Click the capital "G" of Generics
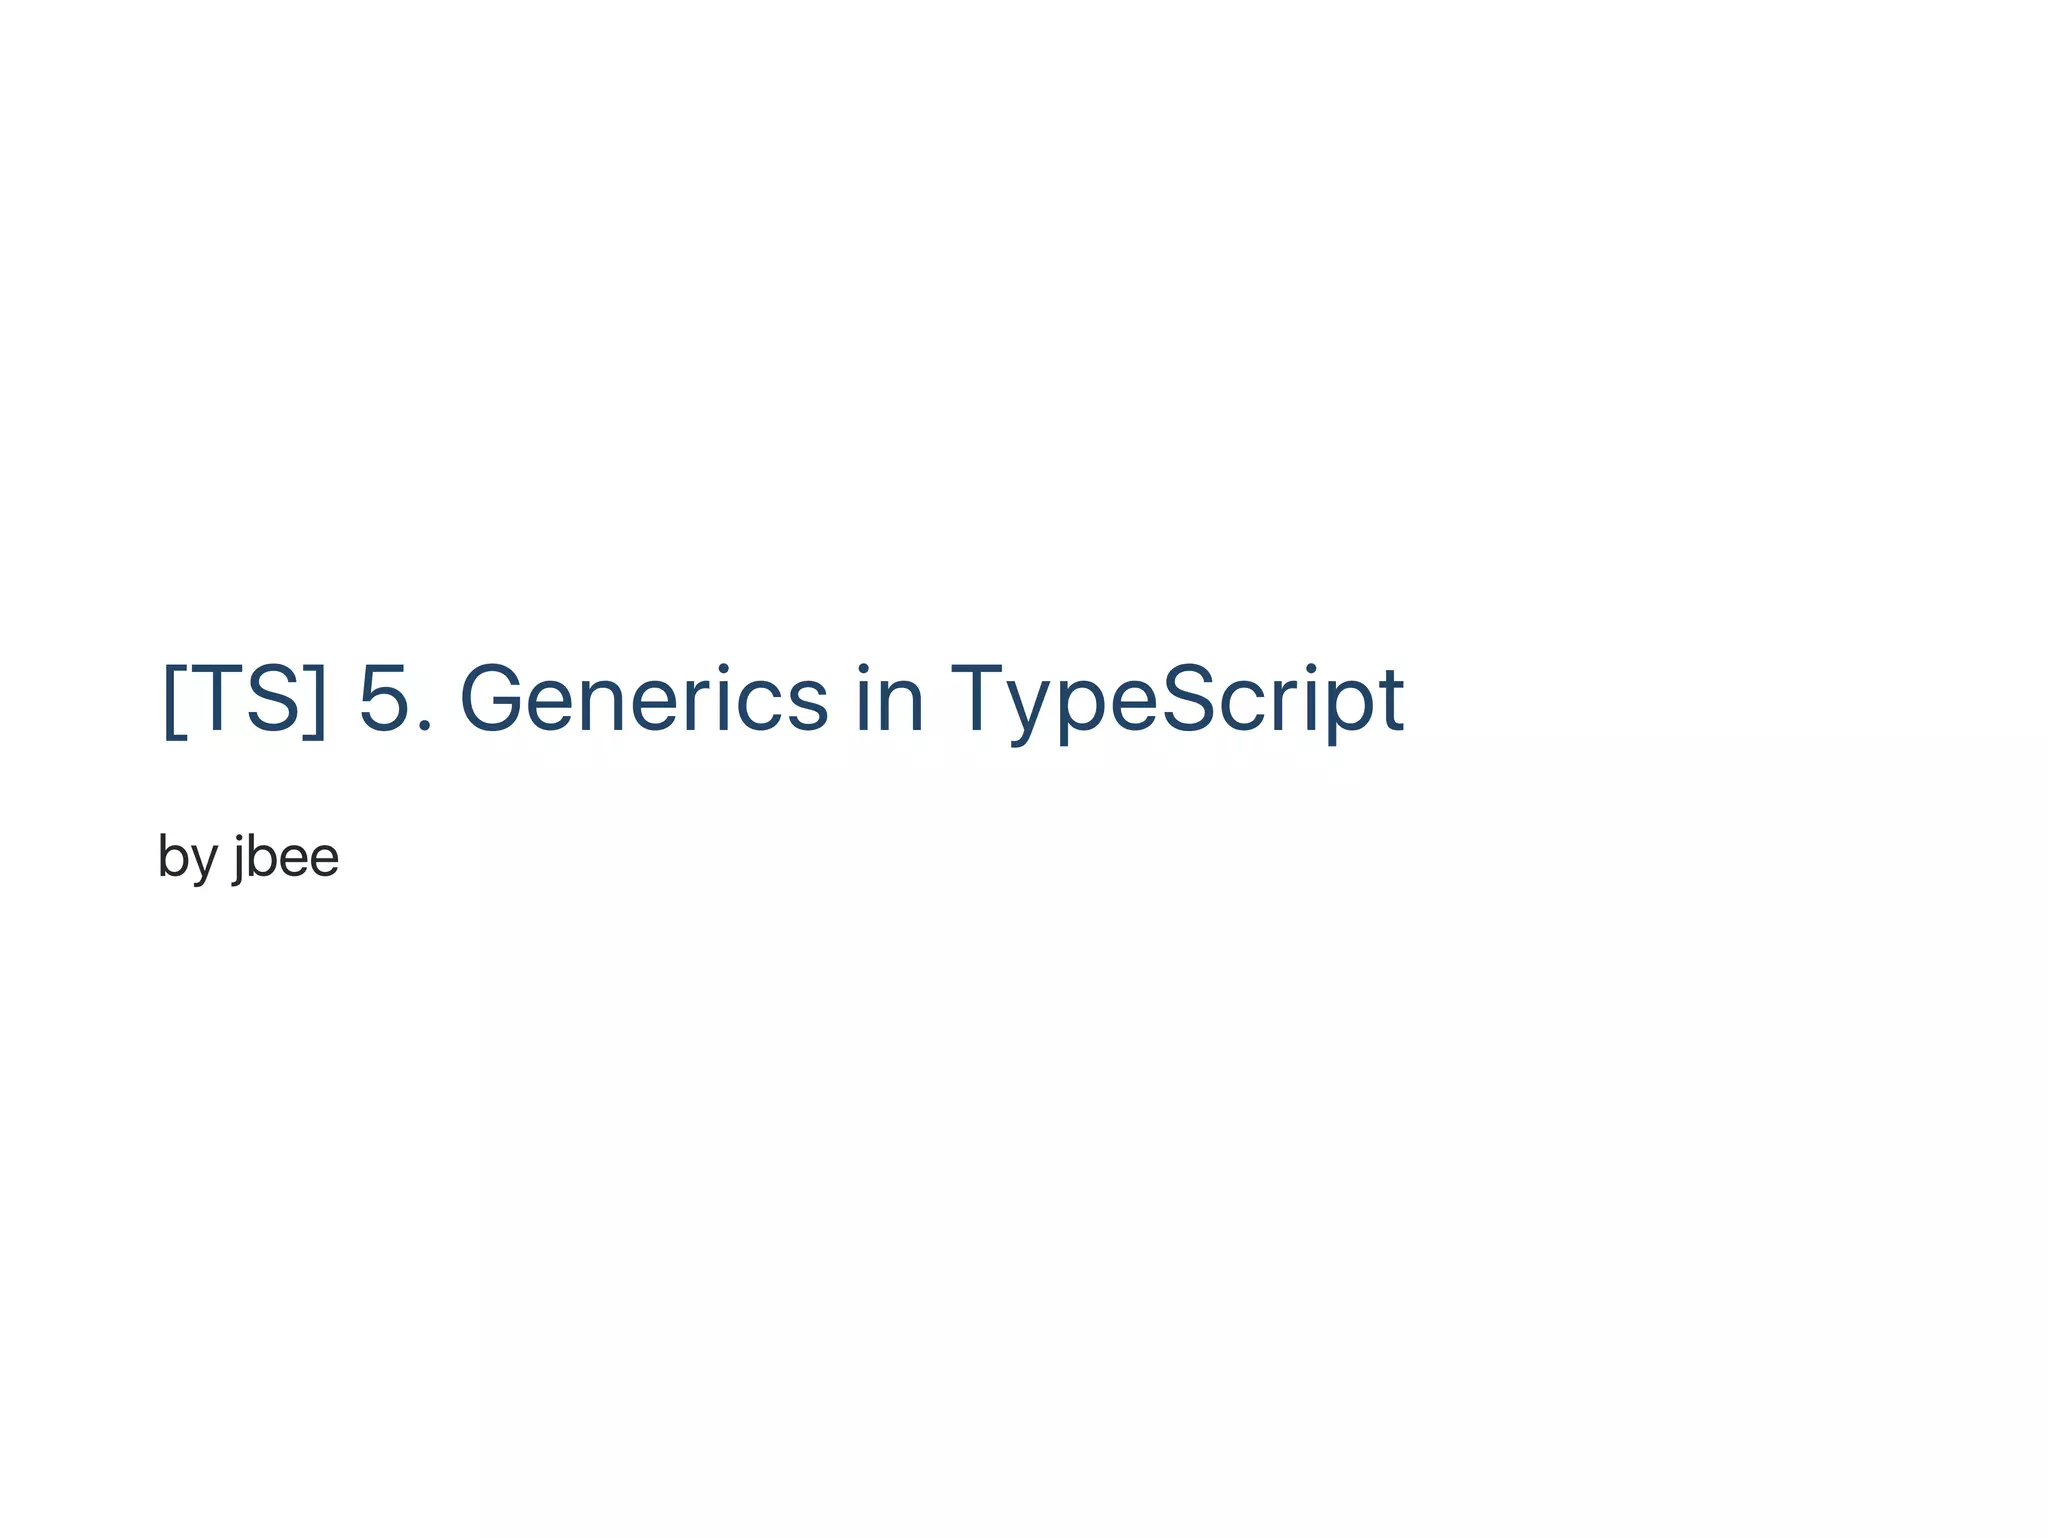The width and height of the screenshot is (2048, 1538). pos(491,699)
